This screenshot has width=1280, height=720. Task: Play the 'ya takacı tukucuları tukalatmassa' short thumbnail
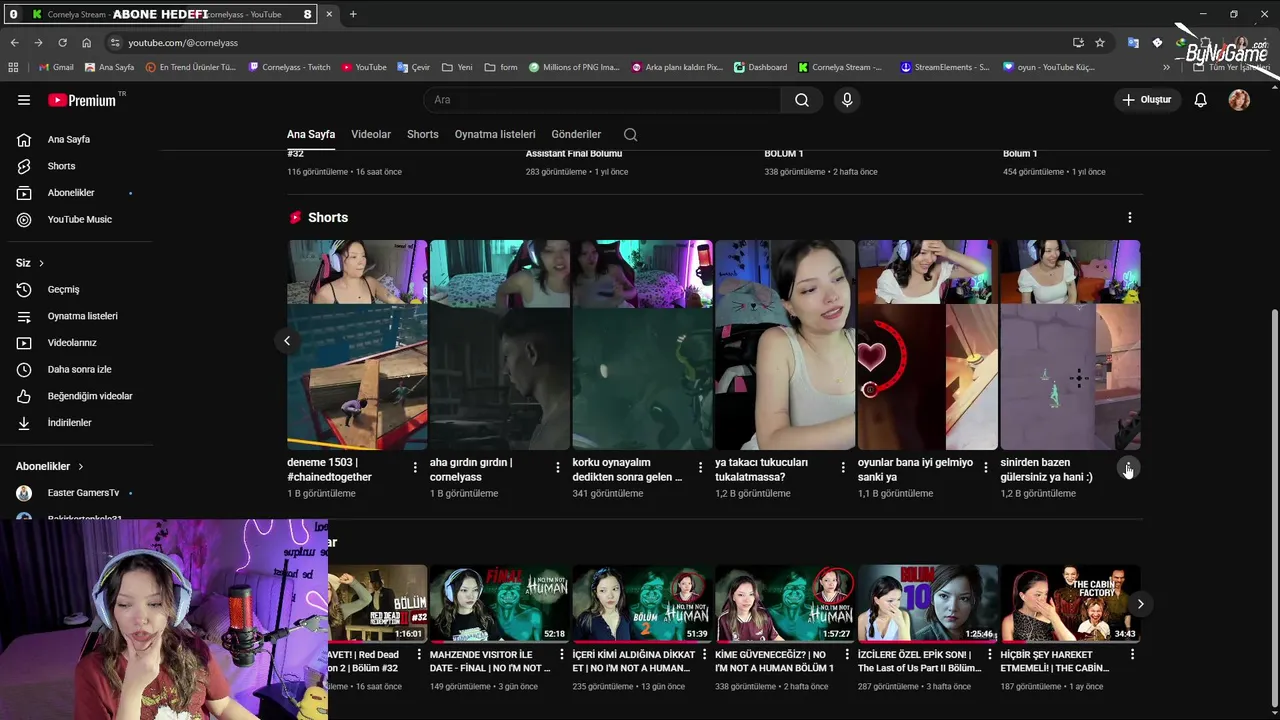click(785, 345)
